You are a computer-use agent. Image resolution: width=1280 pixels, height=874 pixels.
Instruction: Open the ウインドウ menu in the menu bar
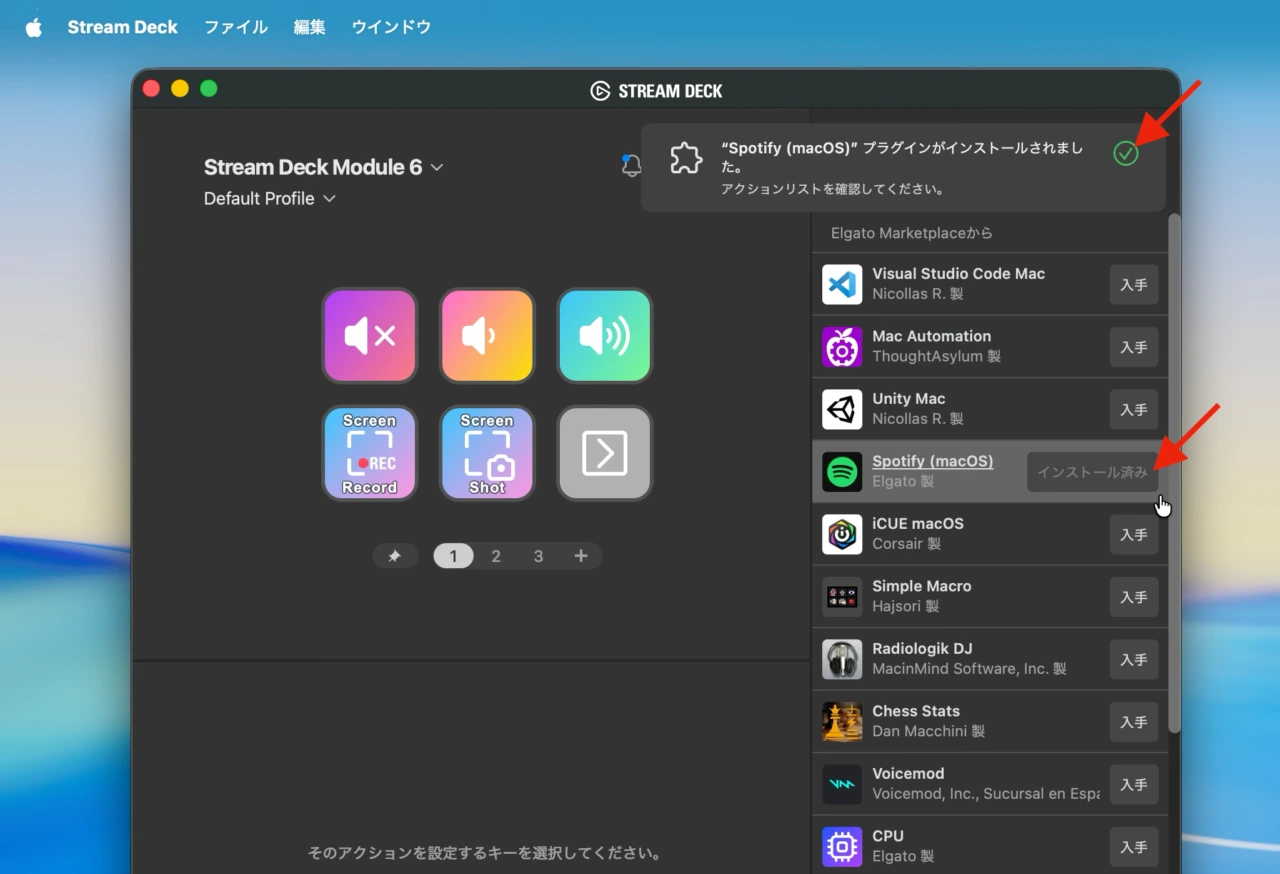click(390, 27)
